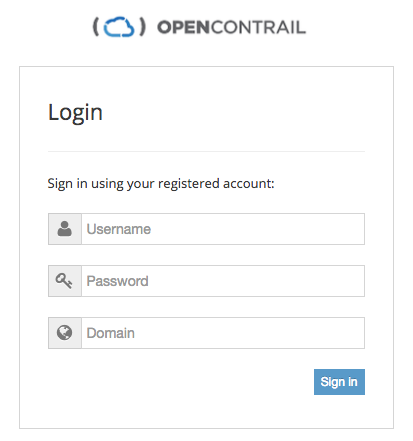The height and width of the screenshot is (441, 413).
Task: Focus the Username input field
Action: pyautogui.click(x=223, y=229)
